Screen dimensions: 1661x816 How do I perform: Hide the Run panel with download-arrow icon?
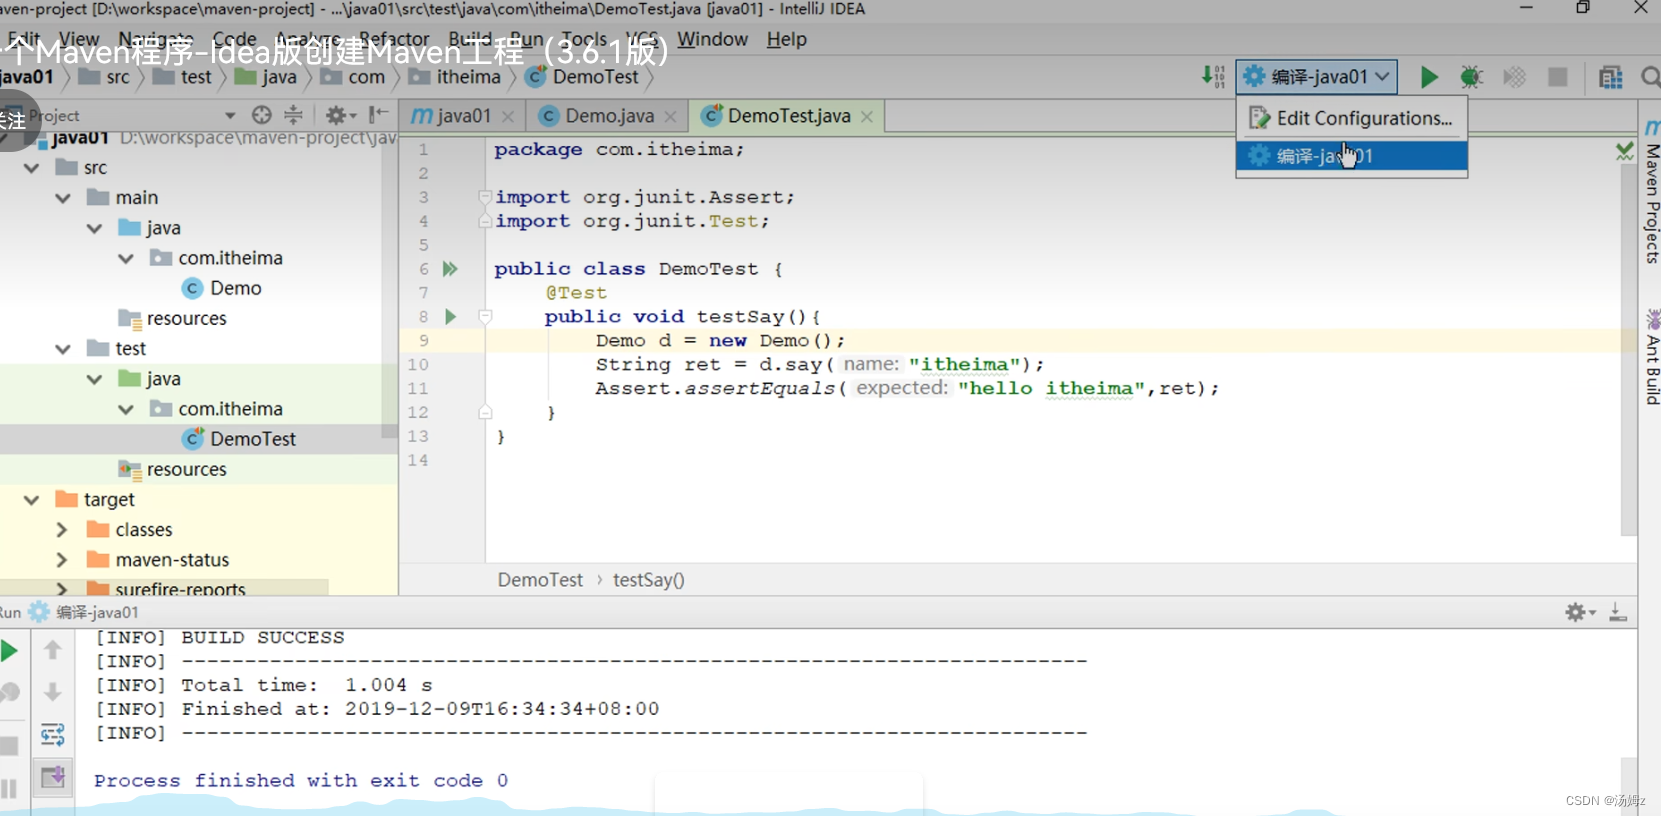pos(1618,612)
